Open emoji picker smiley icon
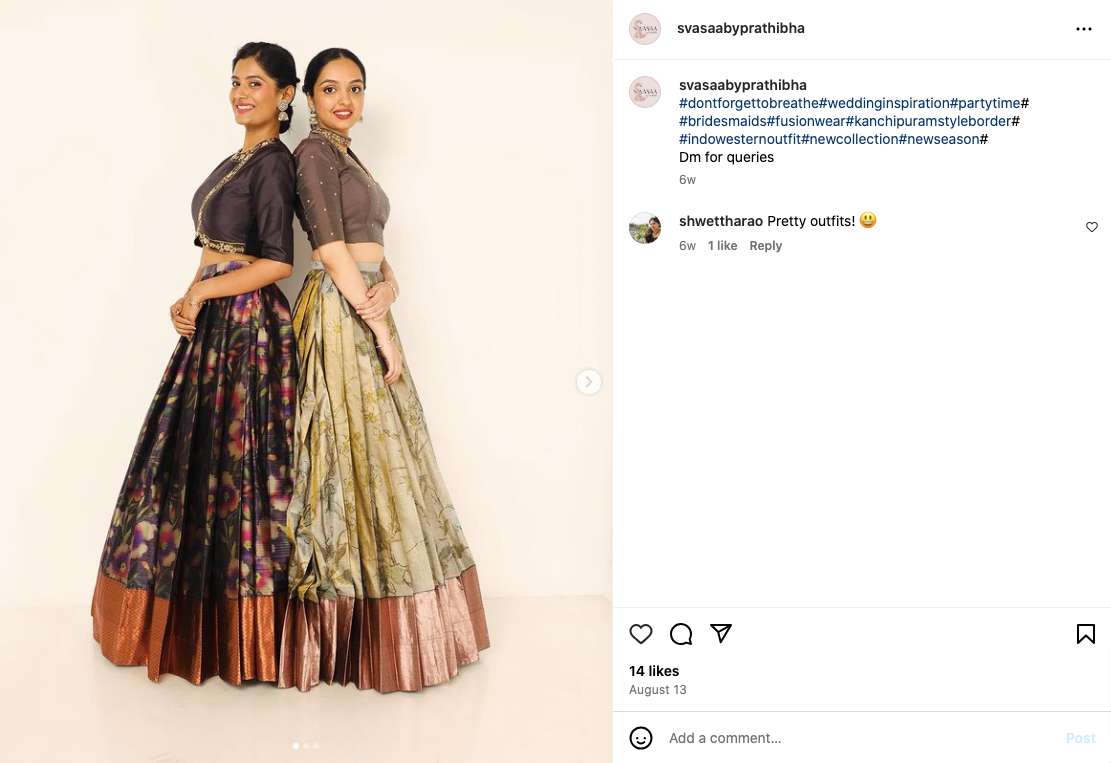The width and height of the screenshot is (1111, 763). click(641, 737)
